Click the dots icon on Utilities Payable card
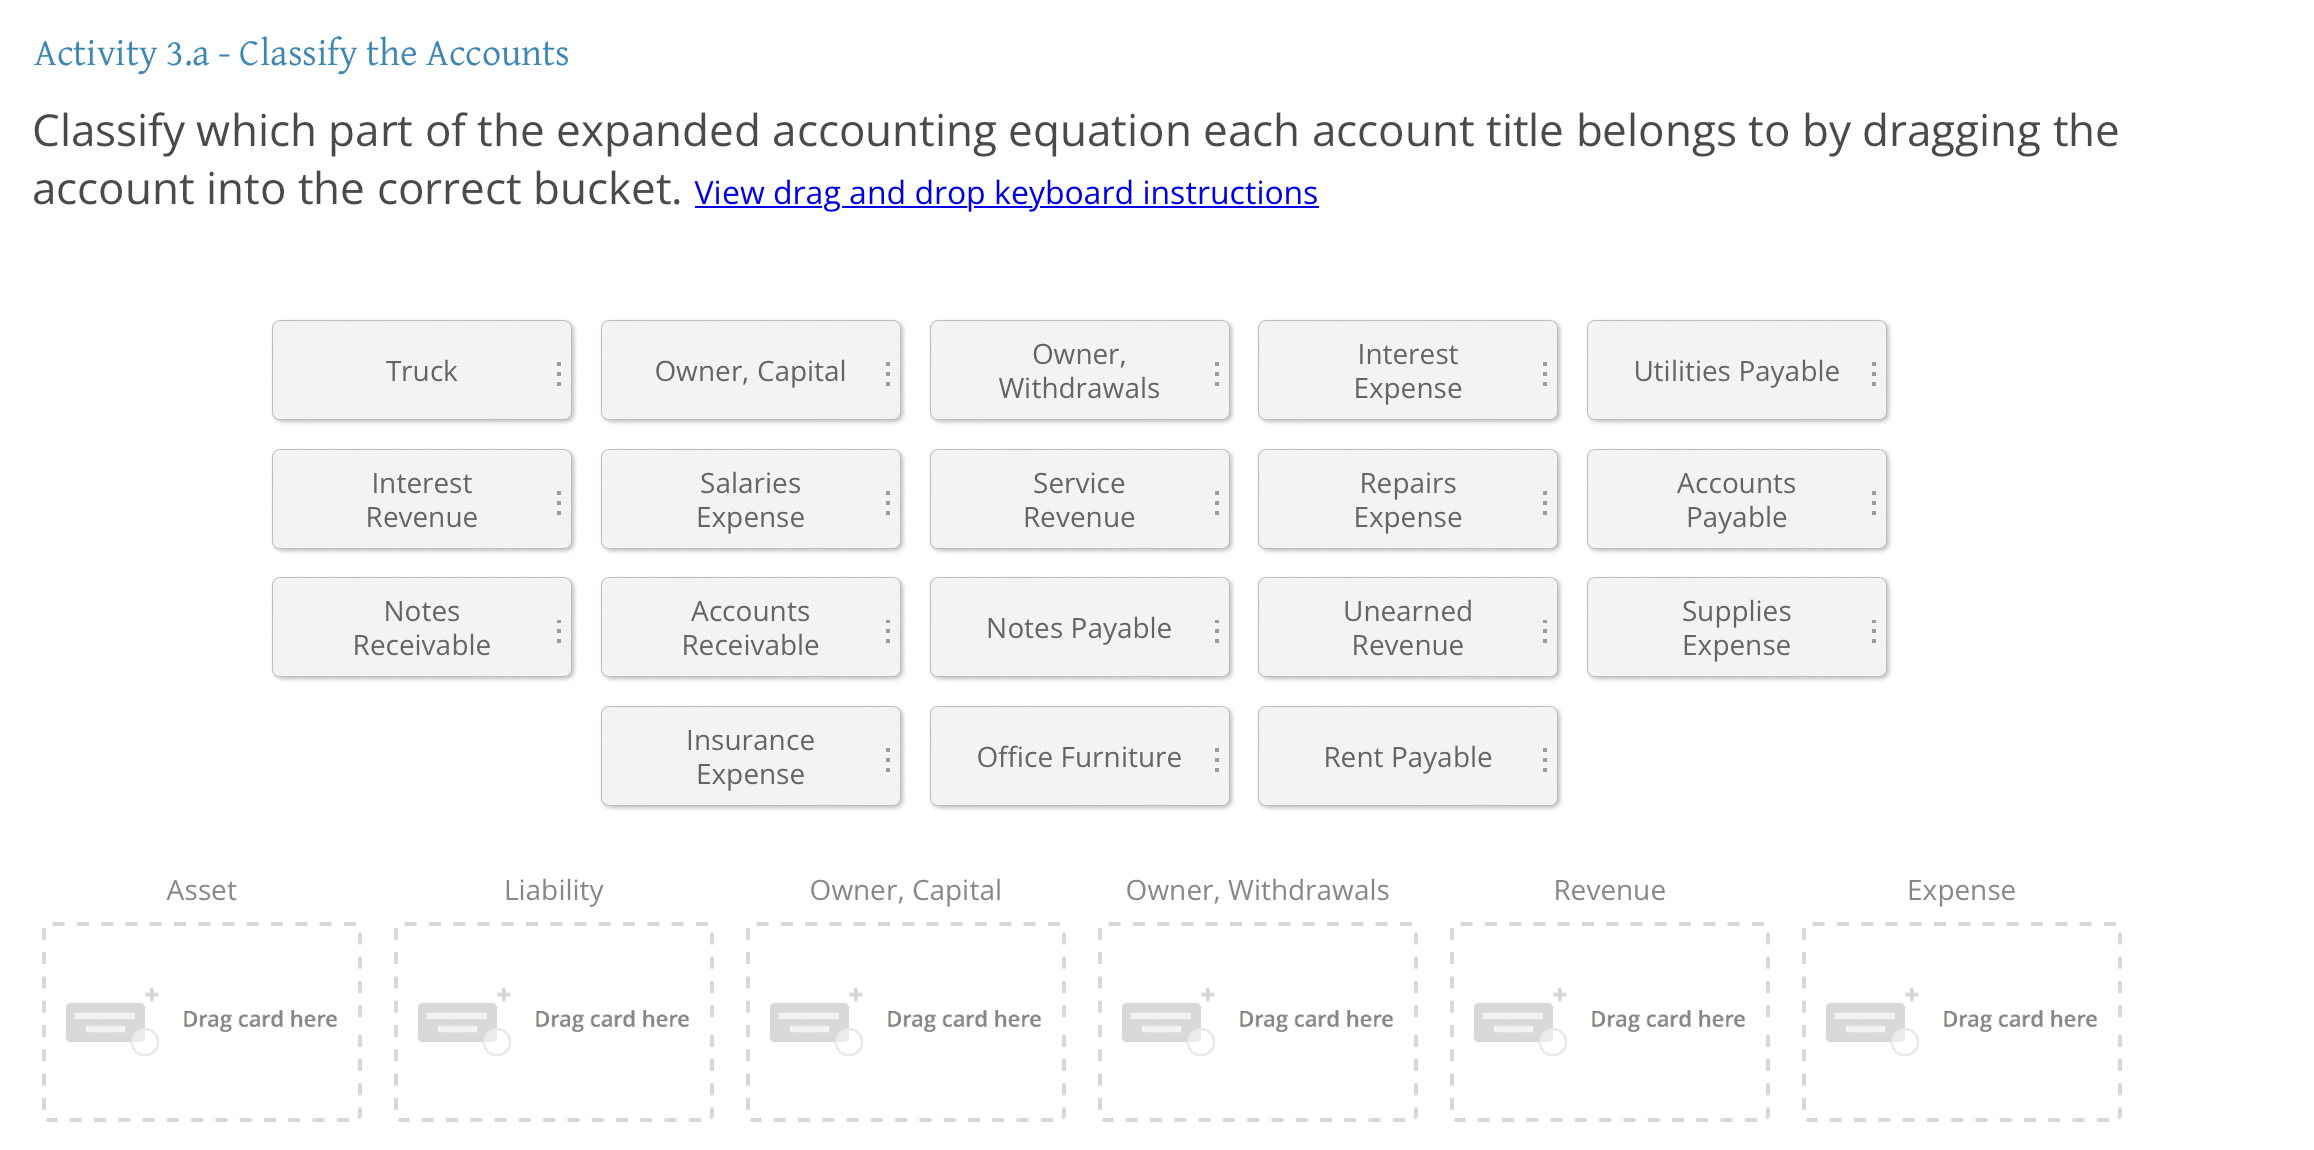The image size is (2314, 1150). click(1873, 373)
